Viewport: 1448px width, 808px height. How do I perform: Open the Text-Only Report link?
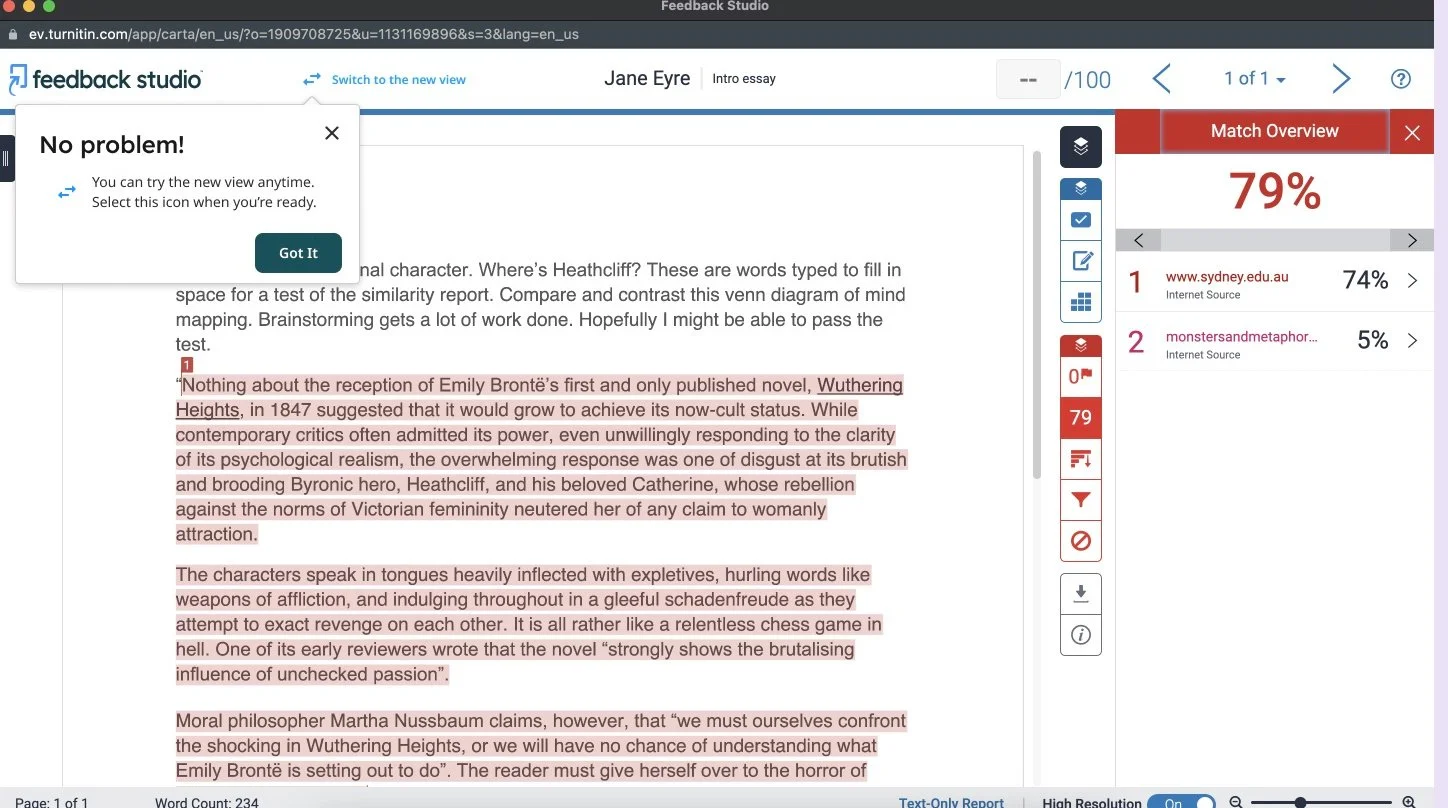[x=951, y=802]
